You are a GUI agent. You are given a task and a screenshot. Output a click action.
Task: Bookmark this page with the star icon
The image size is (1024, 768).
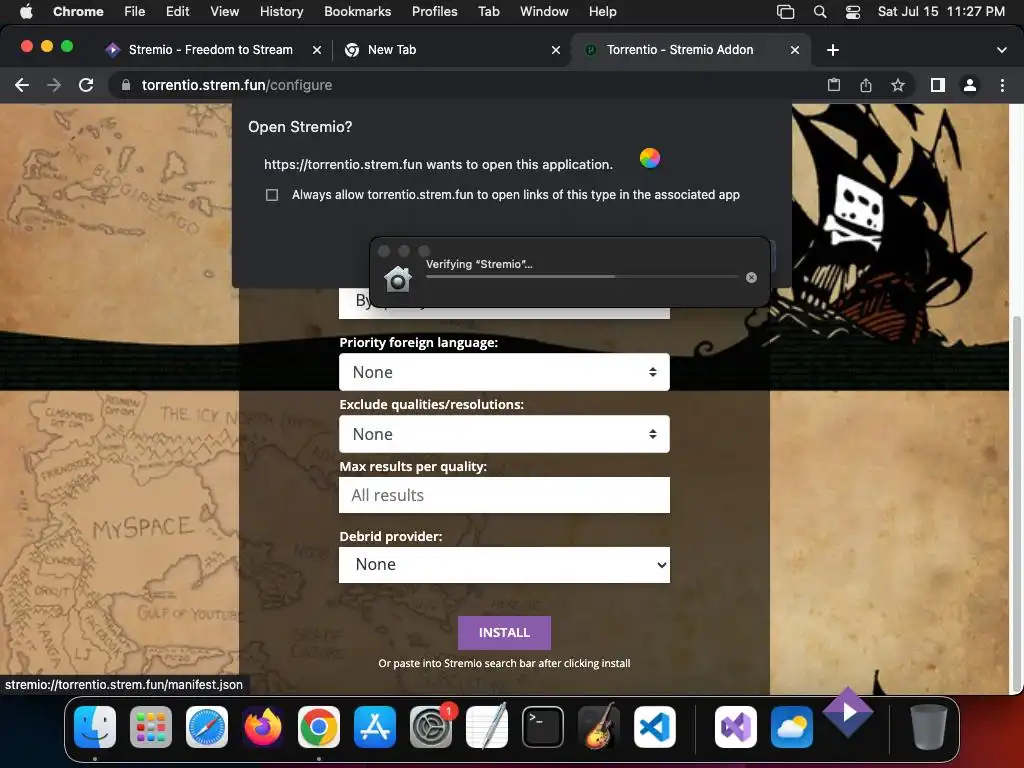[x=898, y=85]
